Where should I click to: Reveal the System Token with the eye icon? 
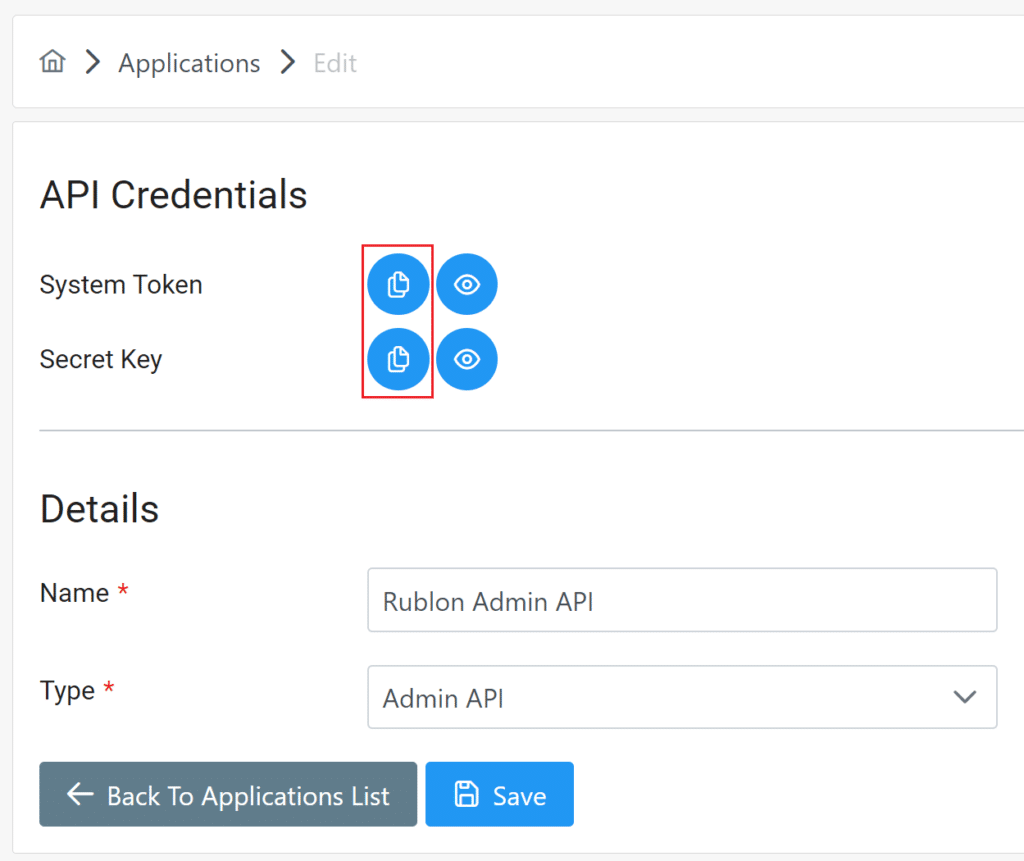466,284
